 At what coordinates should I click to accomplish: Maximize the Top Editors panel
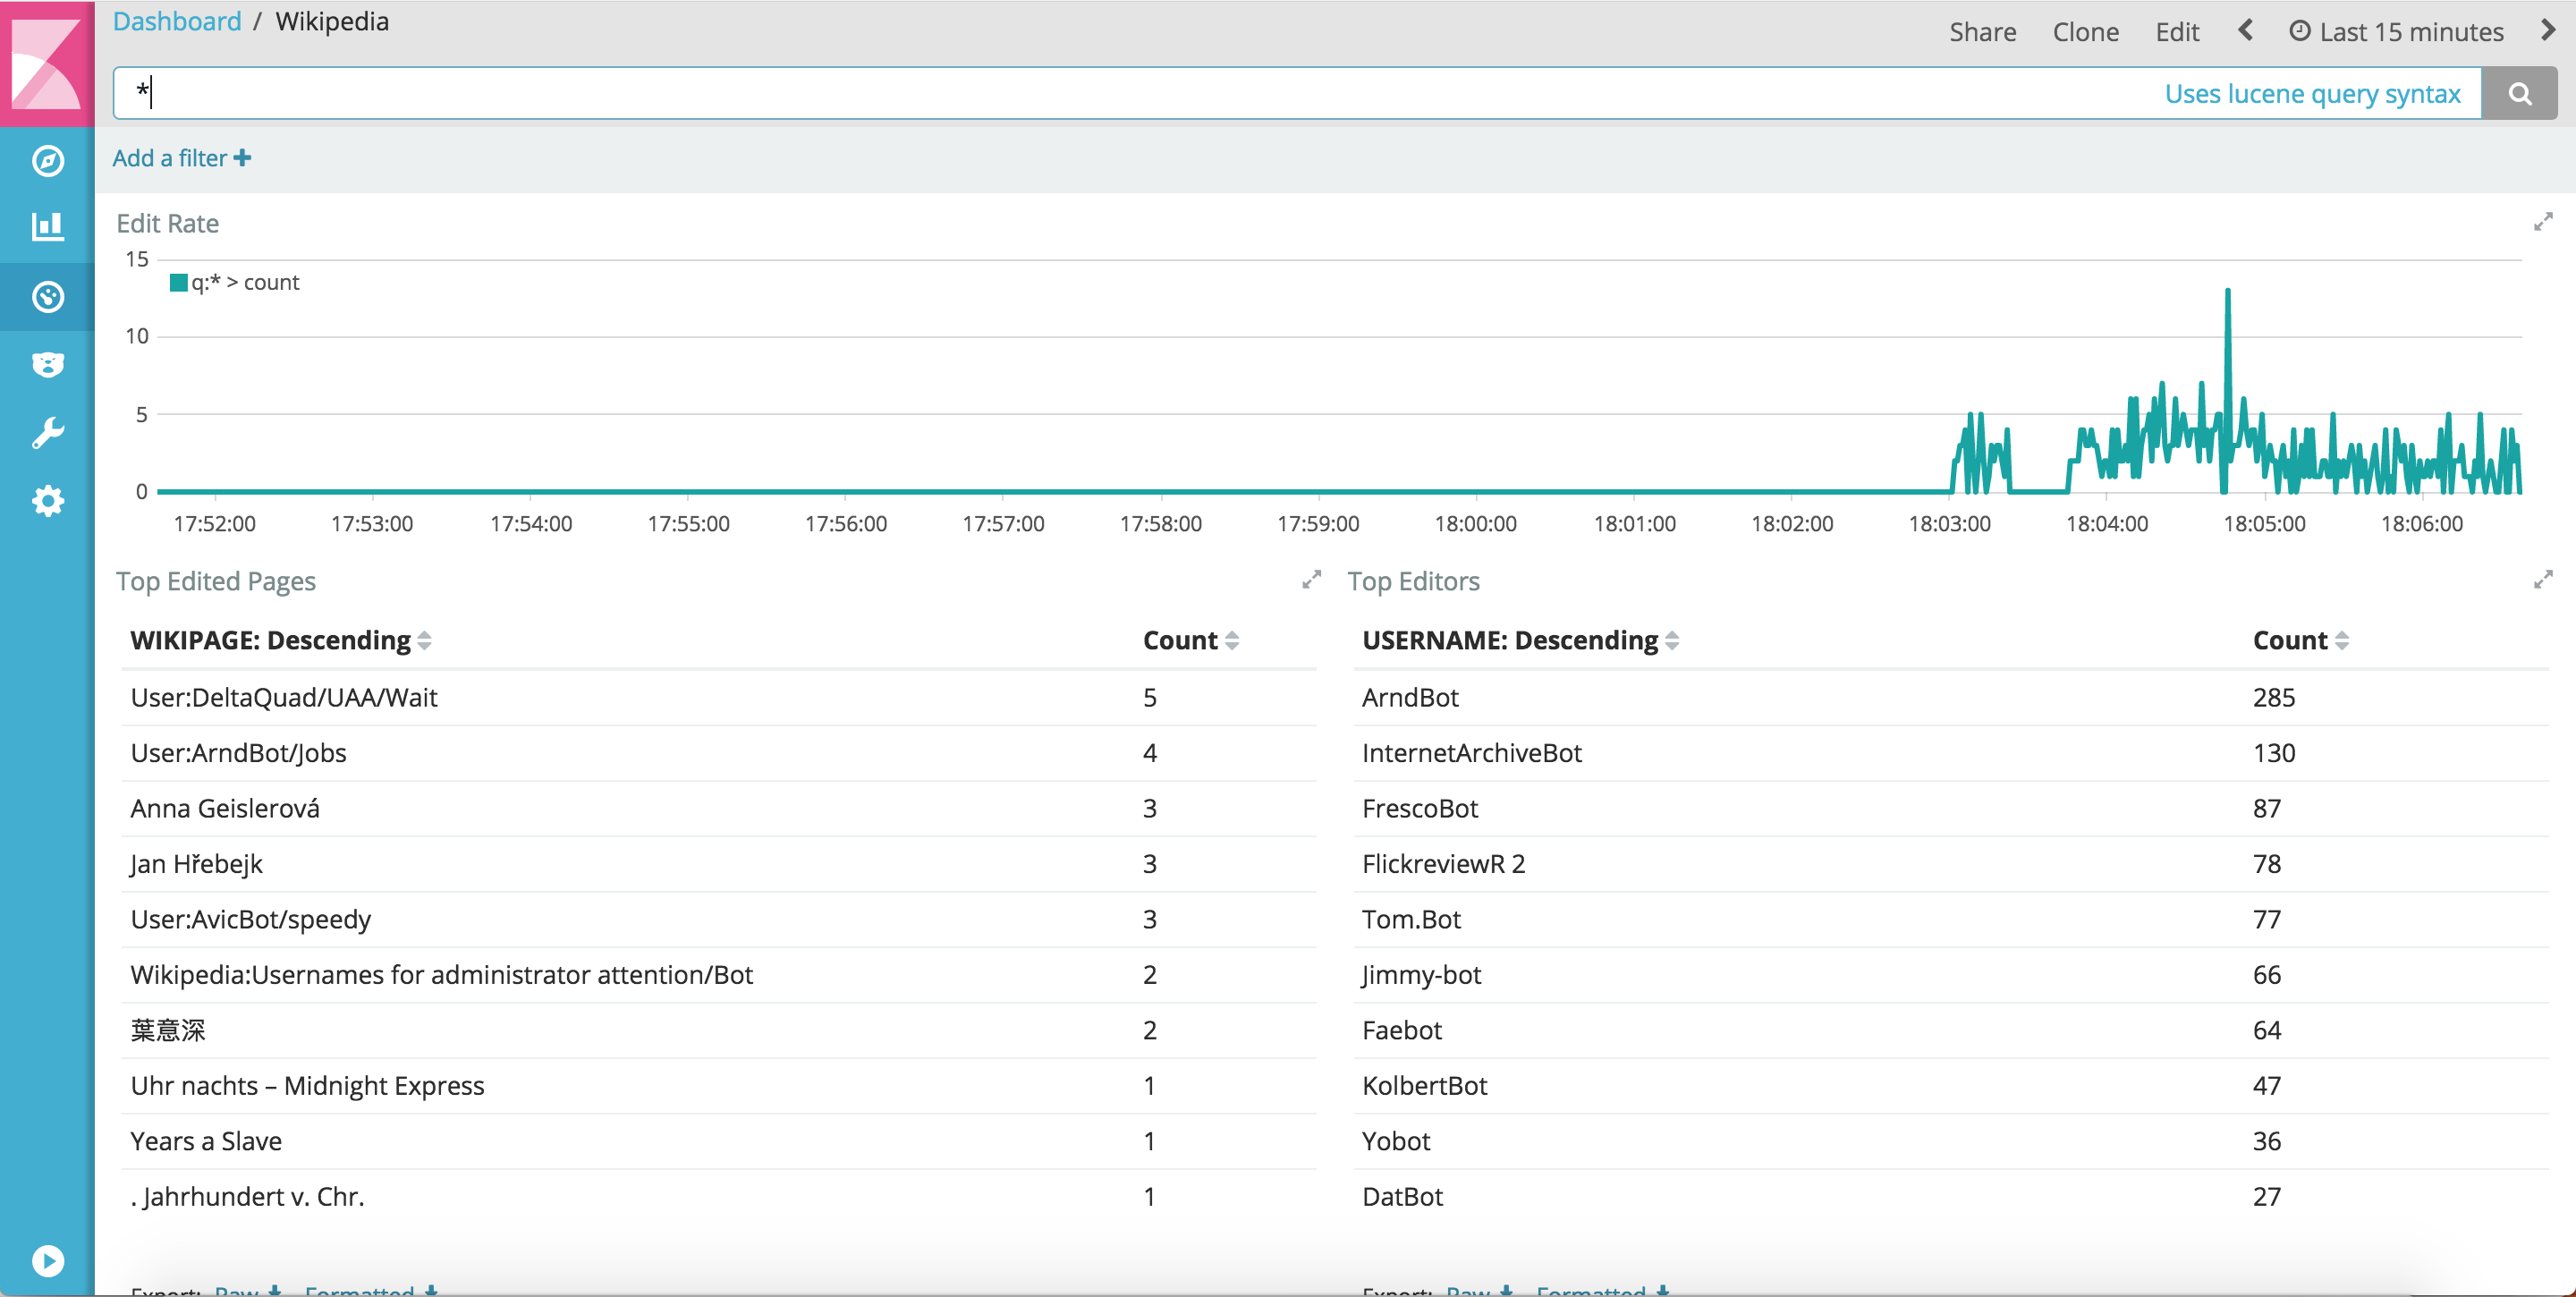click(x=2543, y=580)
